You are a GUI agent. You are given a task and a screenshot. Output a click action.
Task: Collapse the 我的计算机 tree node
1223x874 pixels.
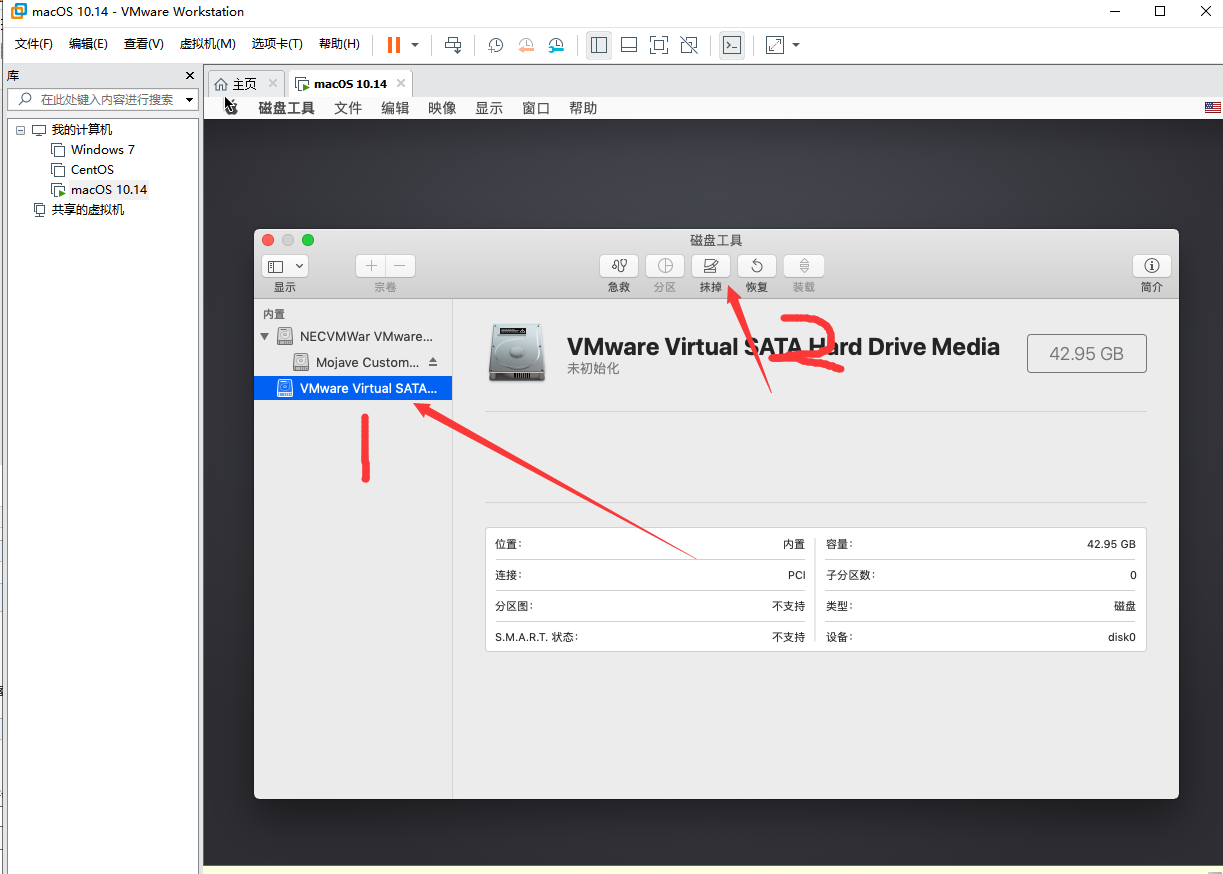pyautogui.click(x=20, y=130)
